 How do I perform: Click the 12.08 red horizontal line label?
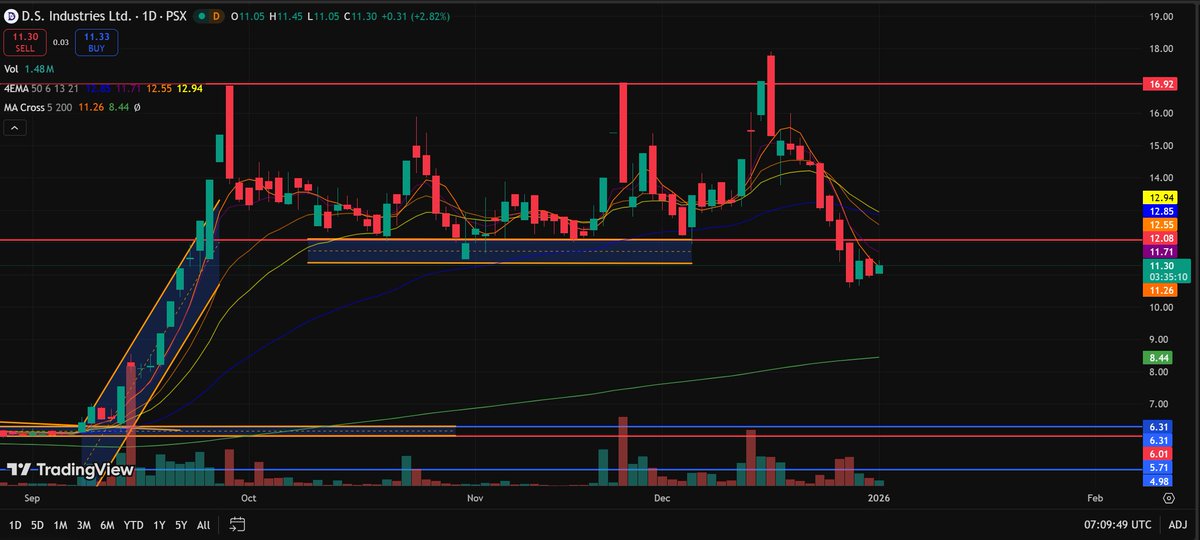pyautogui.click(x=1161, y=240)
